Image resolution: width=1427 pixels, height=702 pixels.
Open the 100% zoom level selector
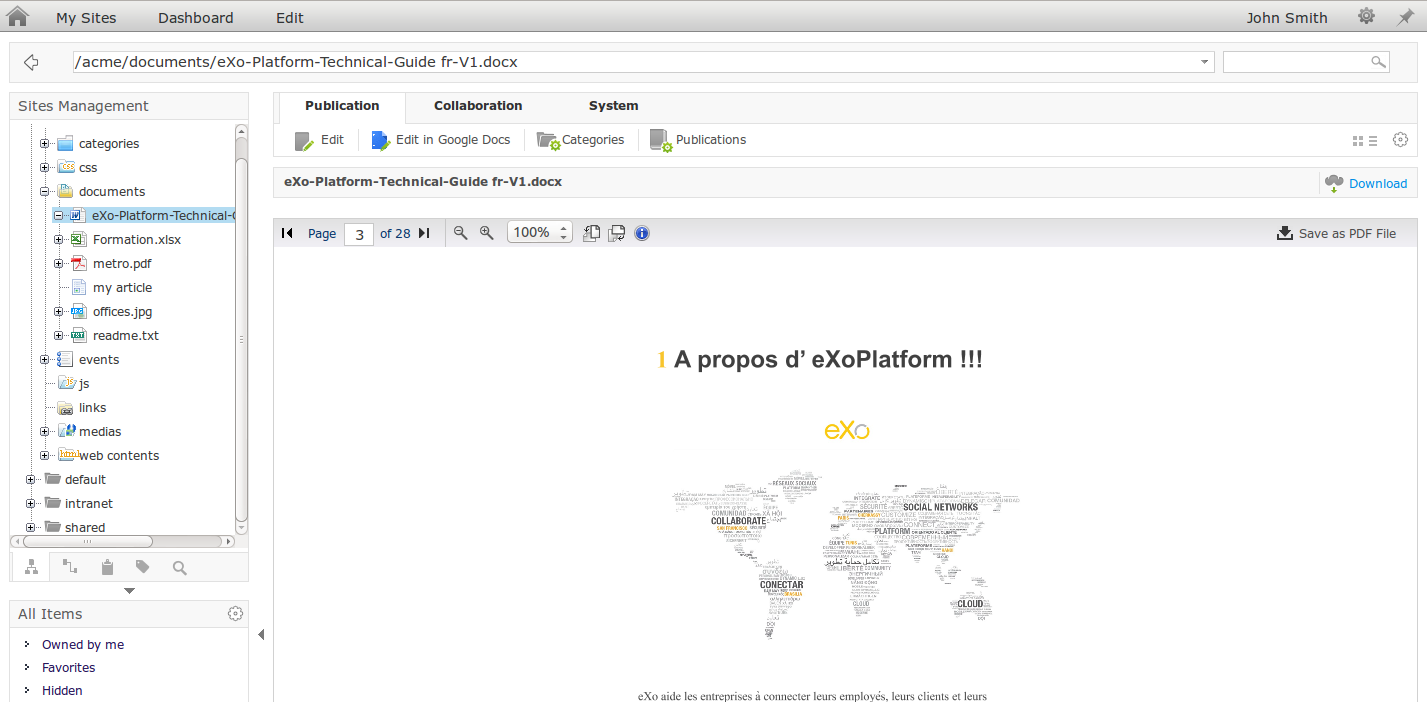pos(539,232)
